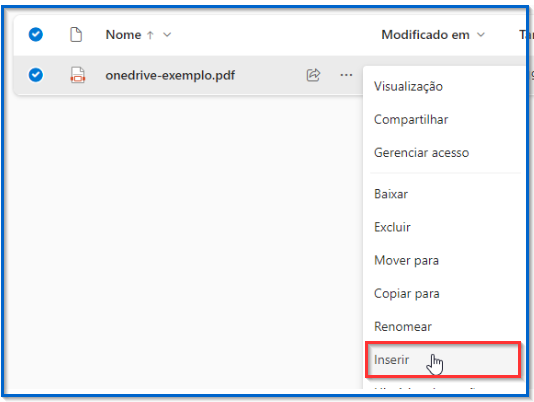Click the PDF file icon of onedrive-exemplo.pdf
This screenshot has width=534, height=402.
click(78, 75)
